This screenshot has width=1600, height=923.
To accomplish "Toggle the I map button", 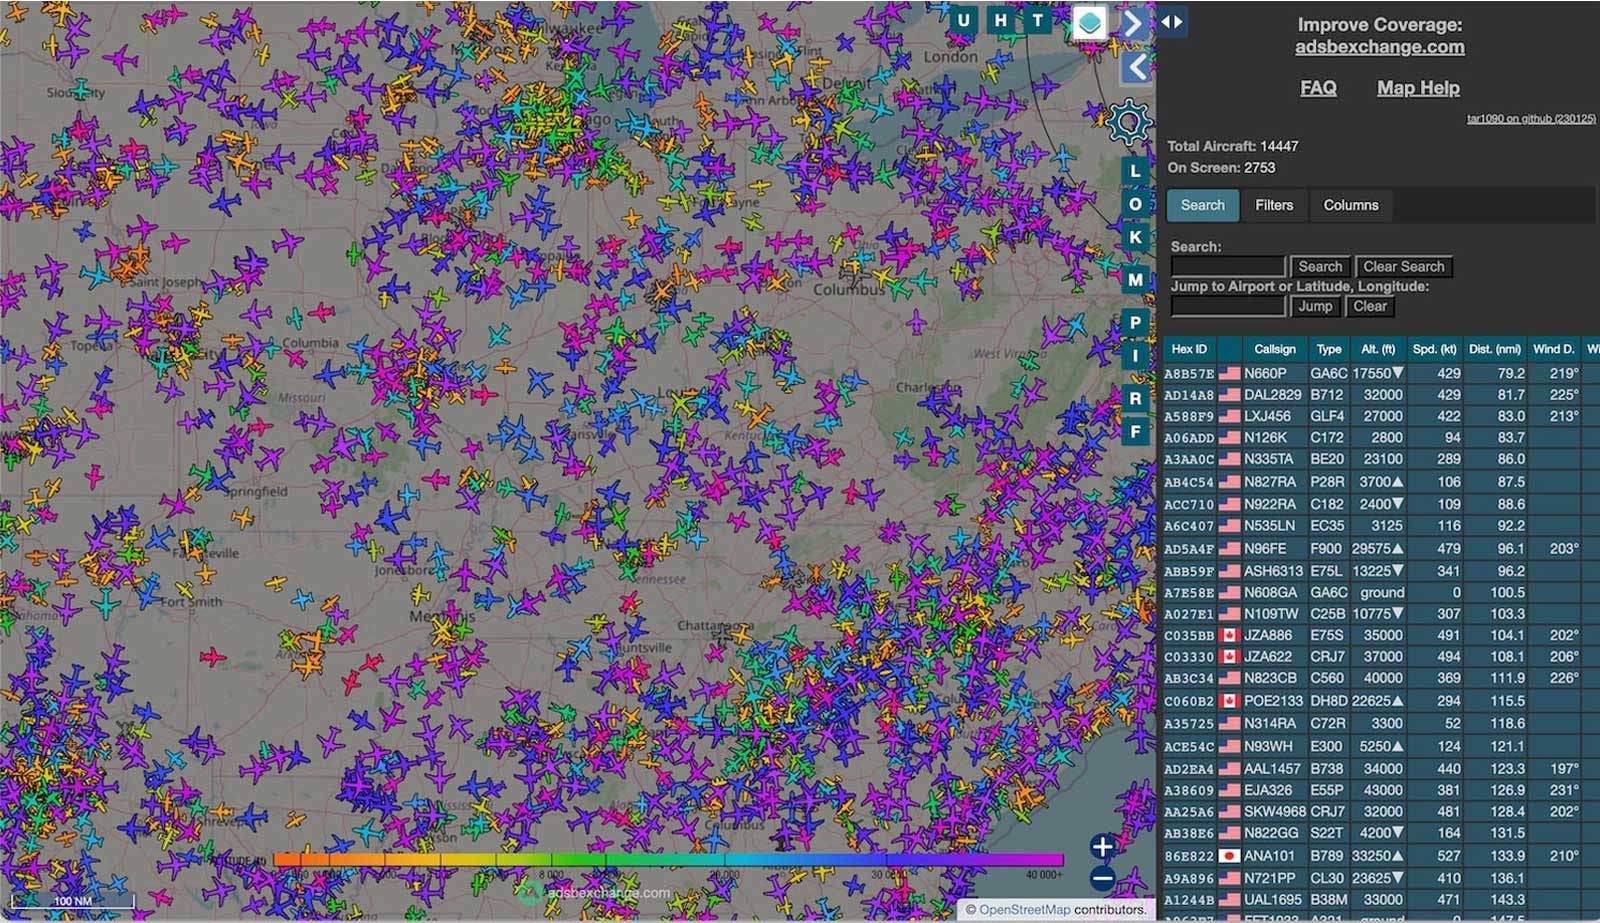I will tap(1135, 356).
